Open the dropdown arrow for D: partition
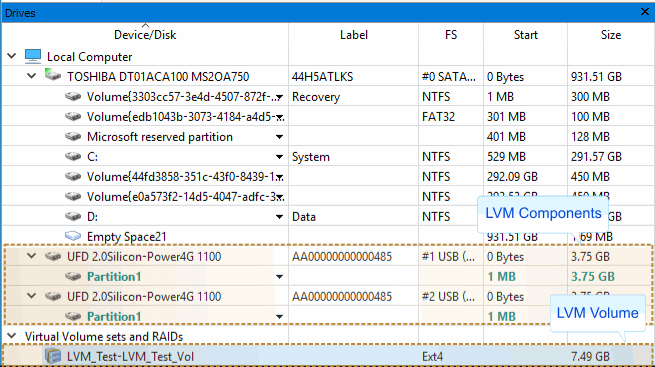655x367 pixels. 279,217
